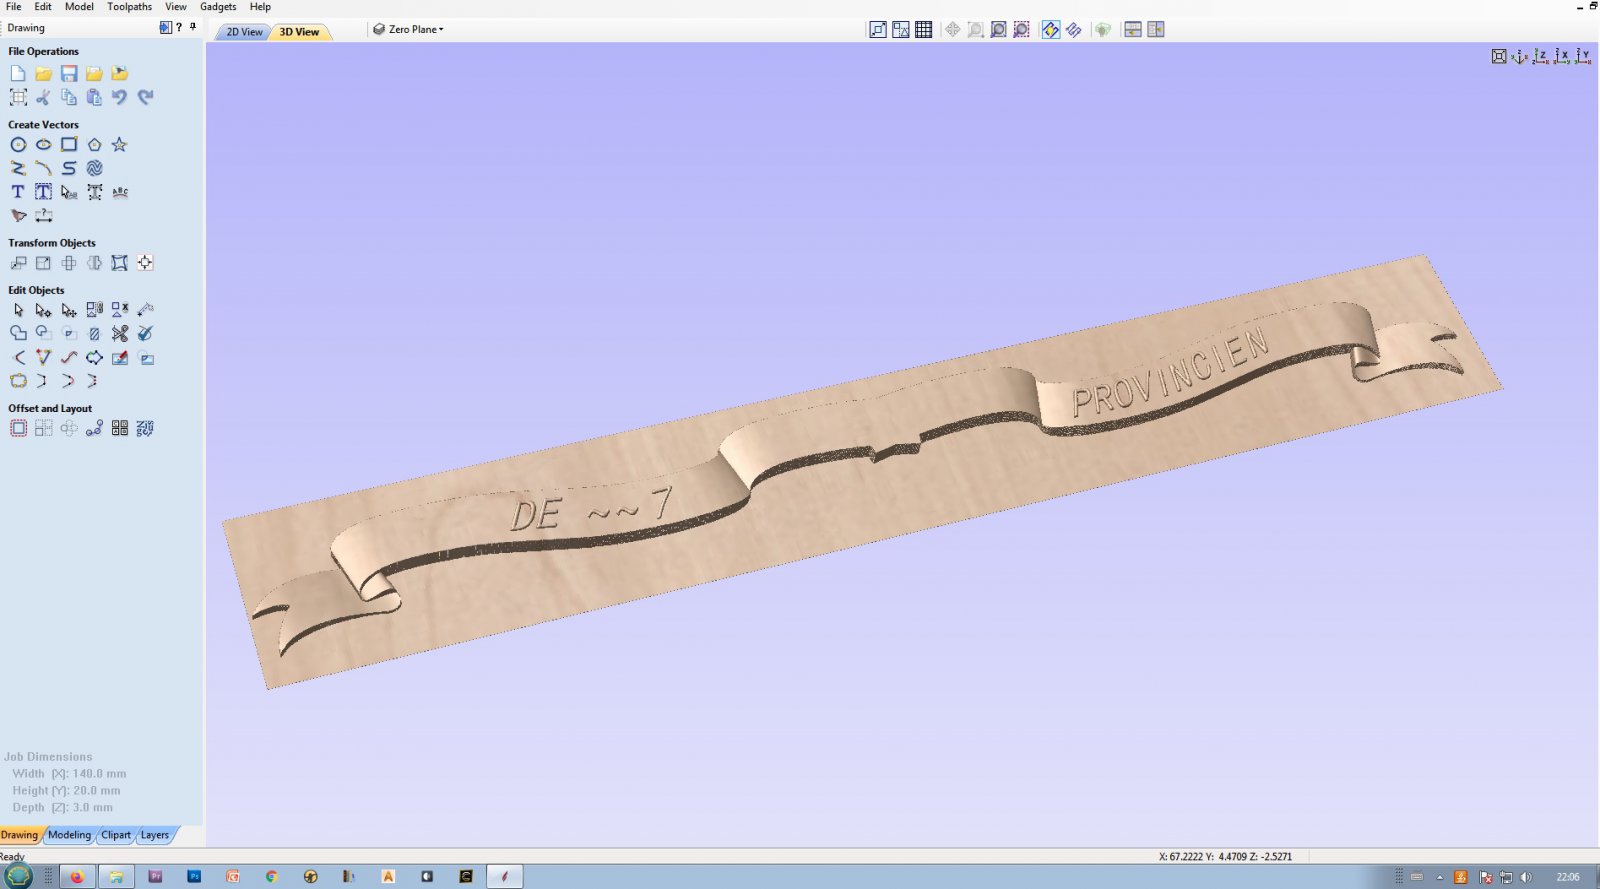Click the help question mark in Drawing panel
The image size is (1600, 889).
[179, 27]
